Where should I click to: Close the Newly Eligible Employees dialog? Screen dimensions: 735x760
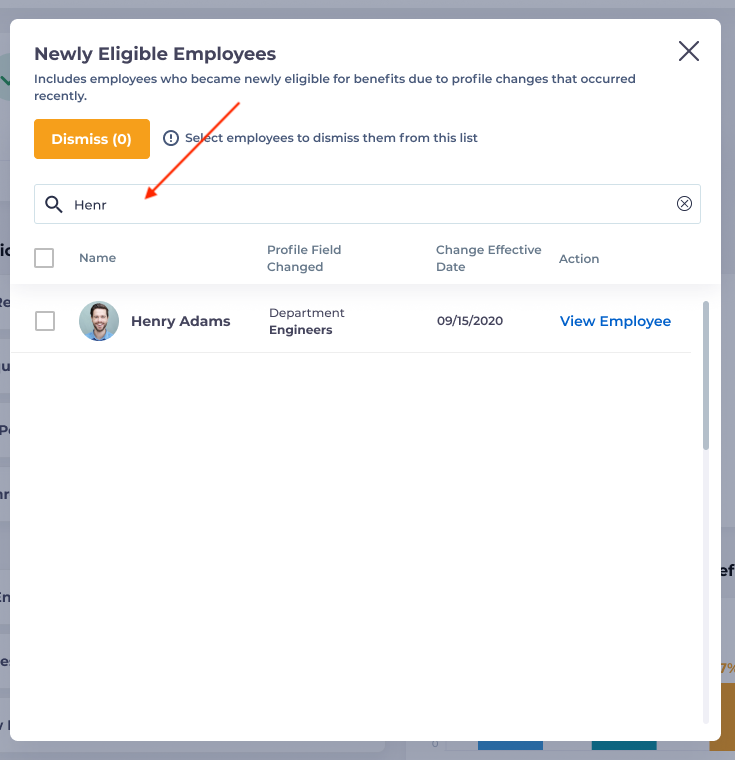coord(688,52)
